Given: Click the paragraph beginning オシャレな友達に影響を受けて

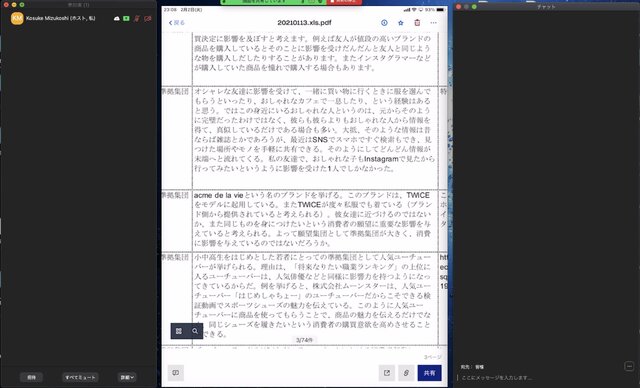Looking at the screenshot, I should tap(314, 130).
